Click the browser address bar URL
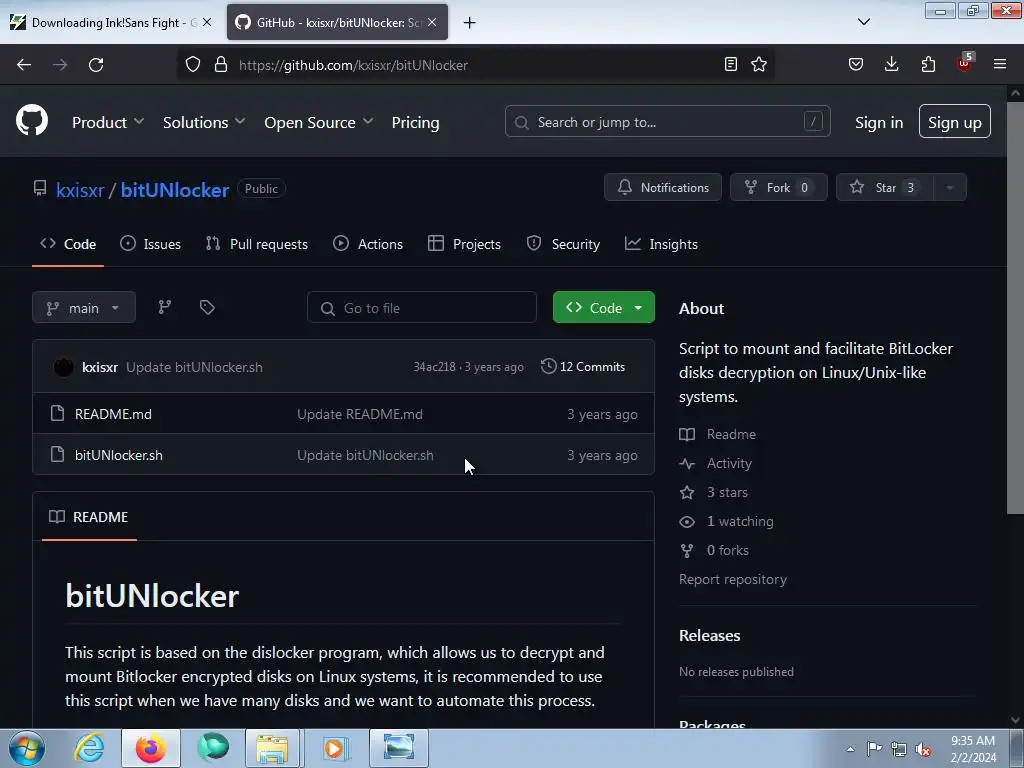 [353, 65]
